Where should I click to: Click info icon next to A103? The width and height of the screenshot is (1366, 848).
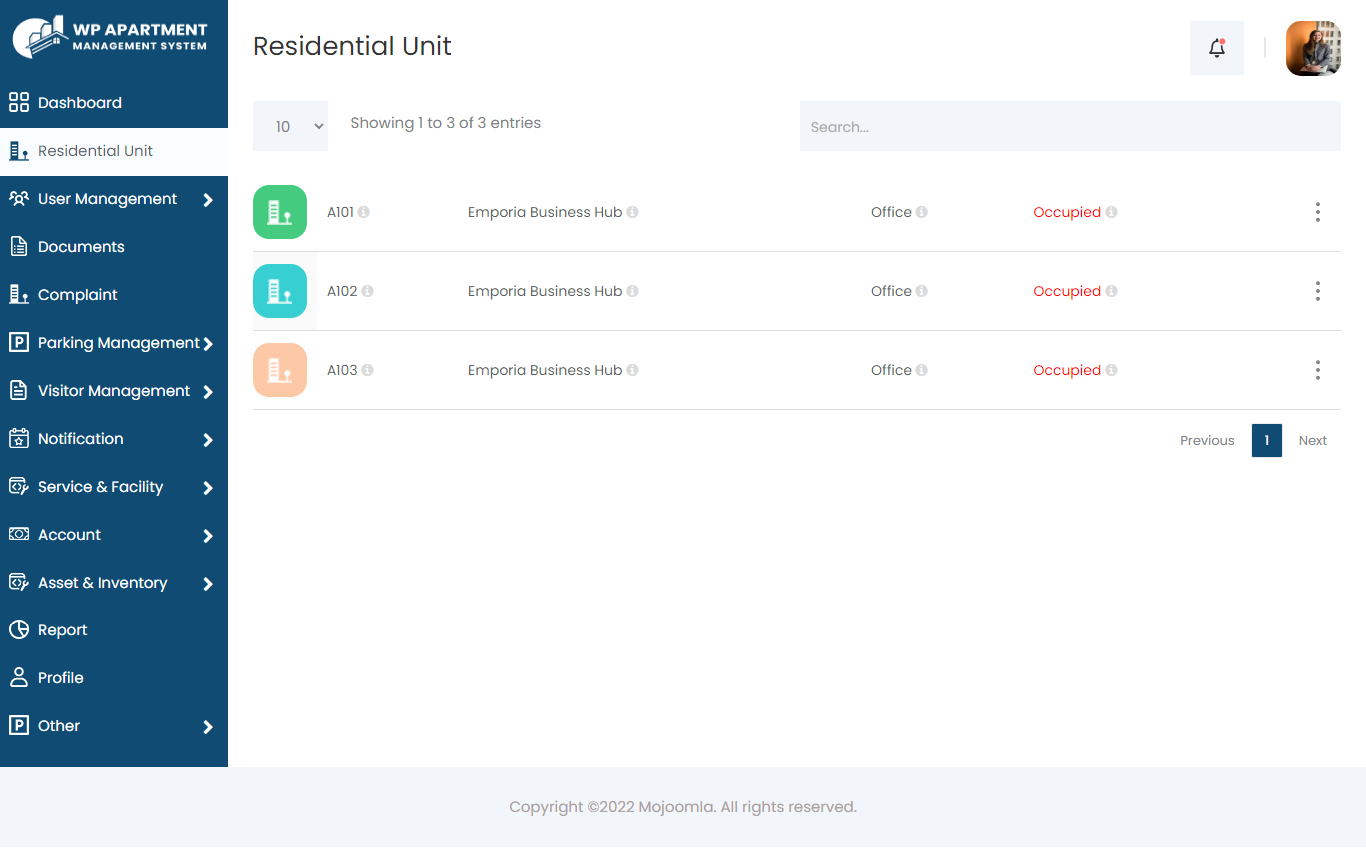pyautogui.click(x=367, y=370)
